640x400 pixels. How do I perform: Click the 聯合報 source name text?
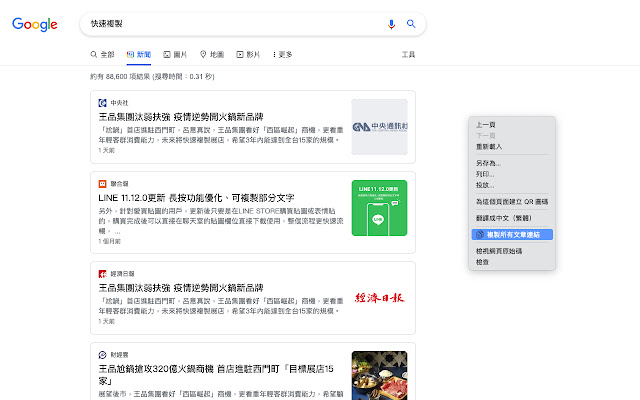pyautogui.click(x=119, y=184)
